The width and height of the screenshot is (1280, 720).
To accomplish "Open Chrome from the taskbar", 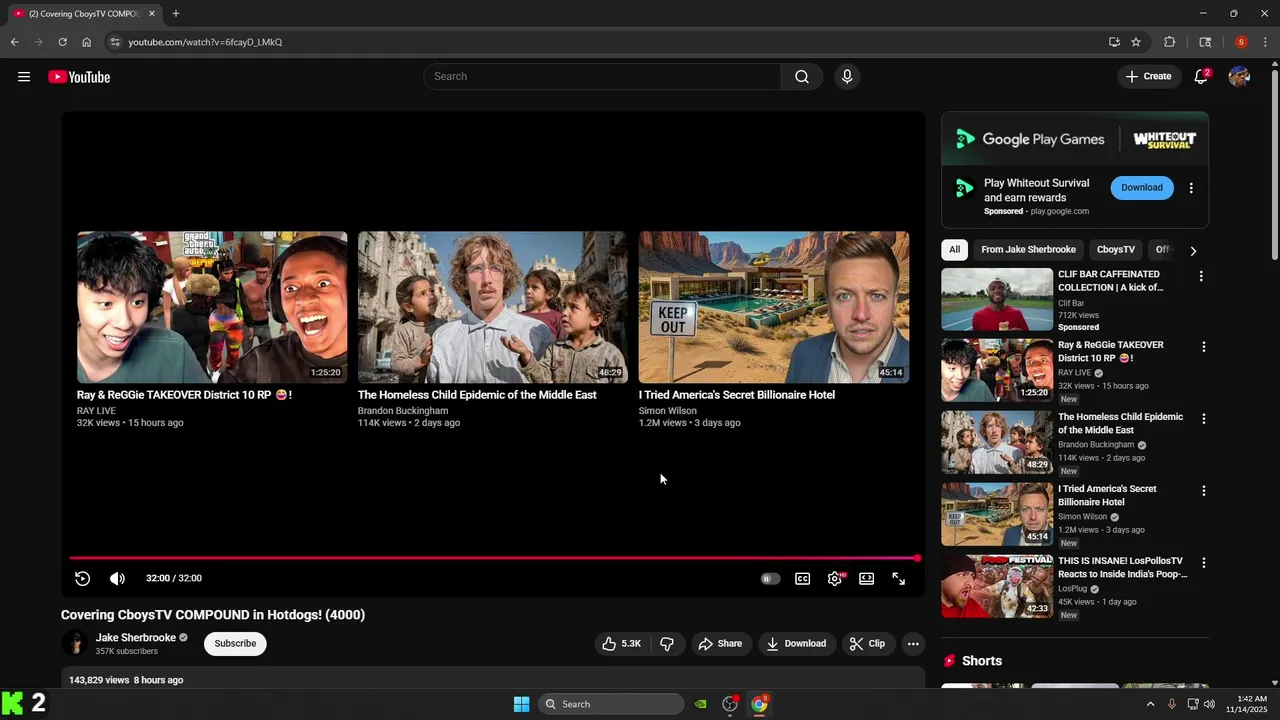I will [x=759, y=704].
